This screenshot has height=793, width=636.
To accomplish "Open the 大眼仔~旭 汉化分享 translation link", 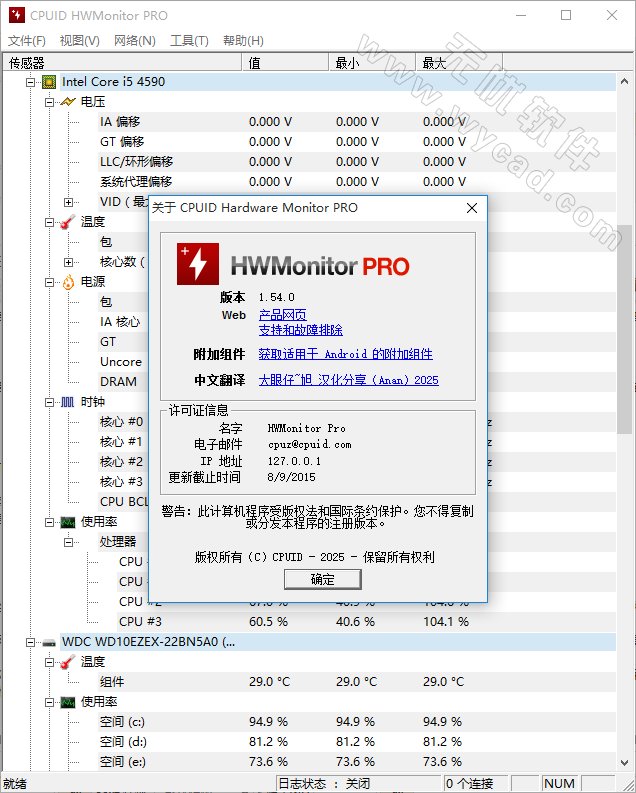I will point(348,380).
